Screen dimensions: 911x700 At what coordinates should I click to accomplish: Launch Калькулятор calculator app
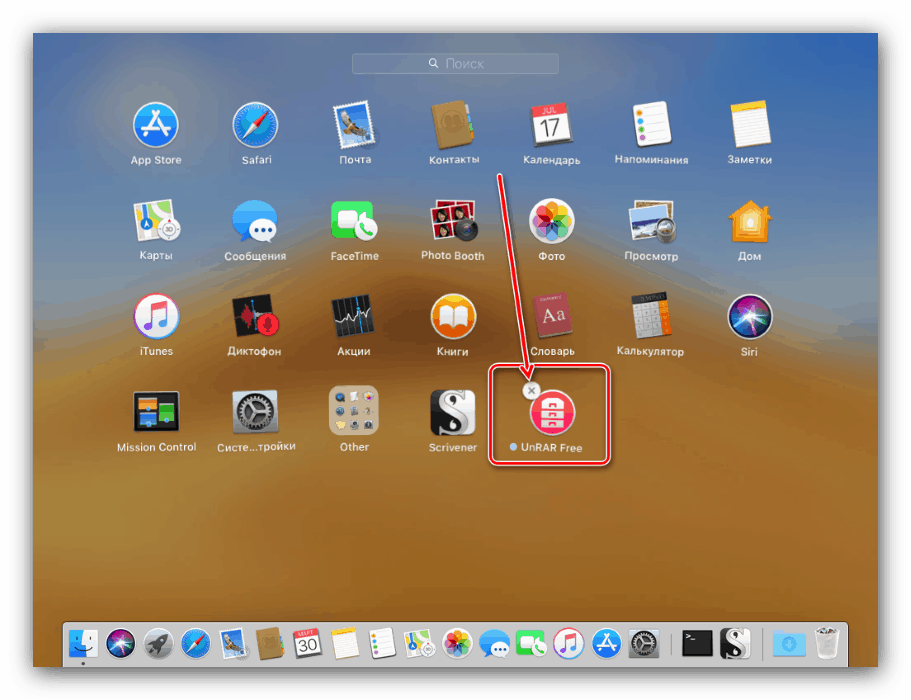(651, 315)
